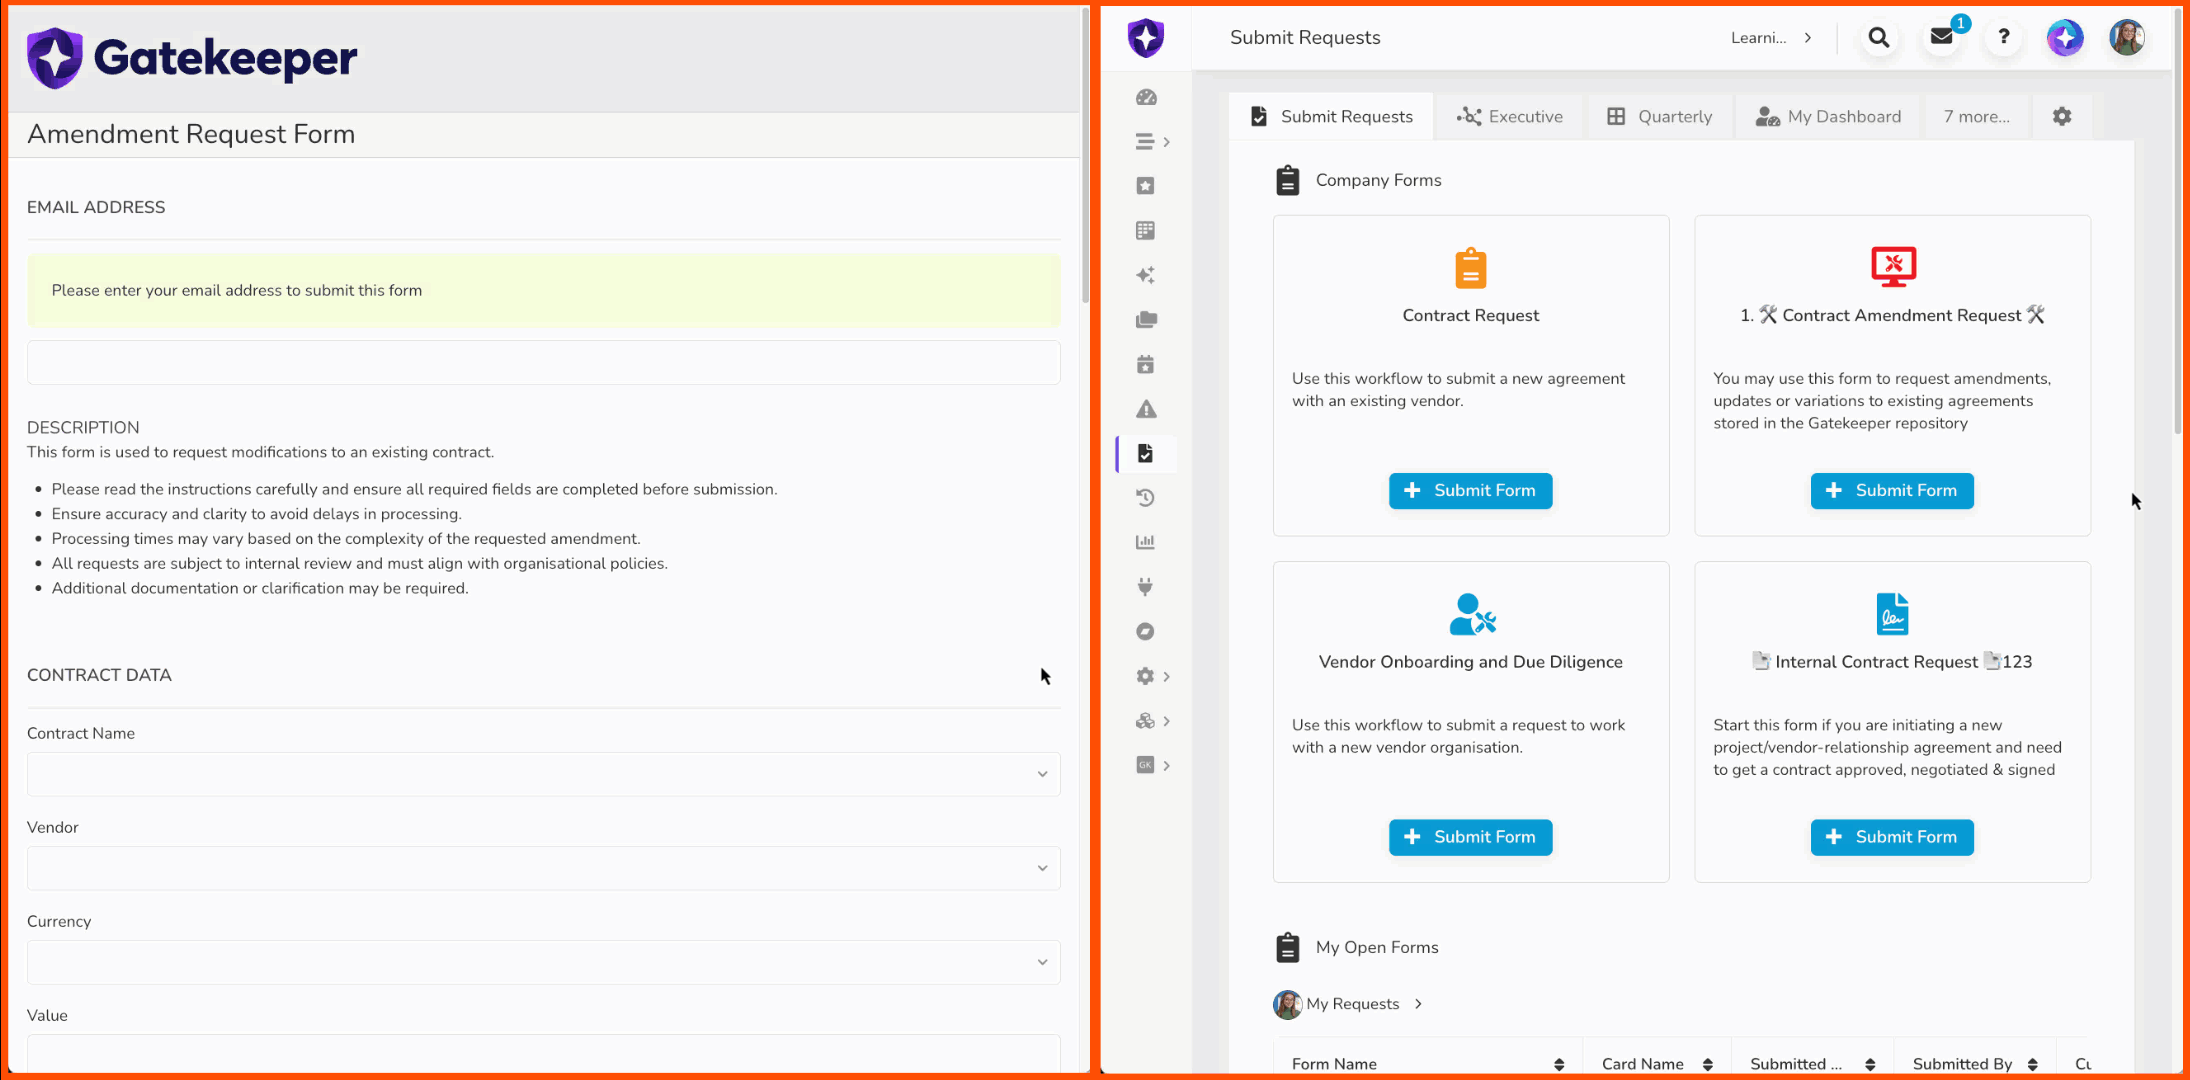Click the Vendor Onboarding person-wrench icon
This screenshot has height=1080, width=2190.
click(1471, 614)
